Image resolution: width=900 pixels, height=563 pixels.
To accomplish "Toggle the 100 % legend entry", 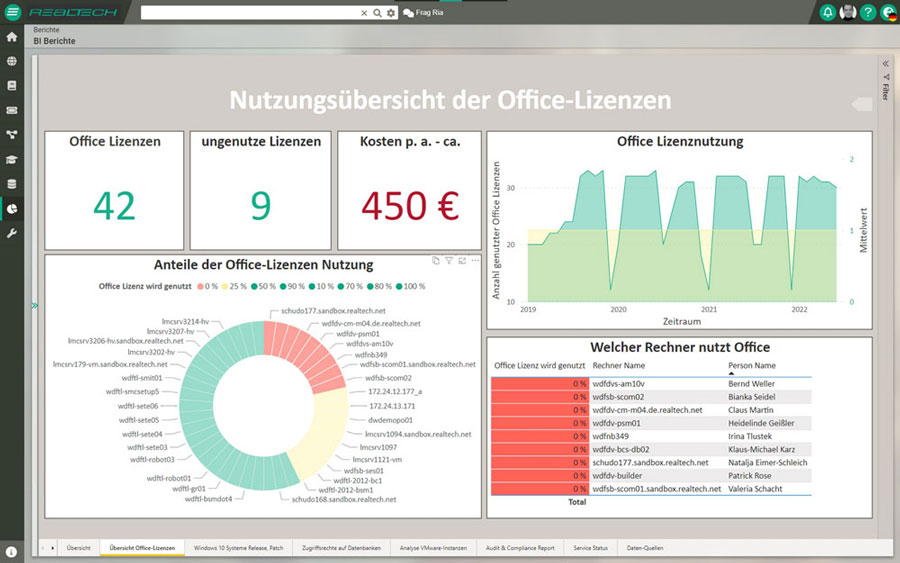I will click(410, 286).
